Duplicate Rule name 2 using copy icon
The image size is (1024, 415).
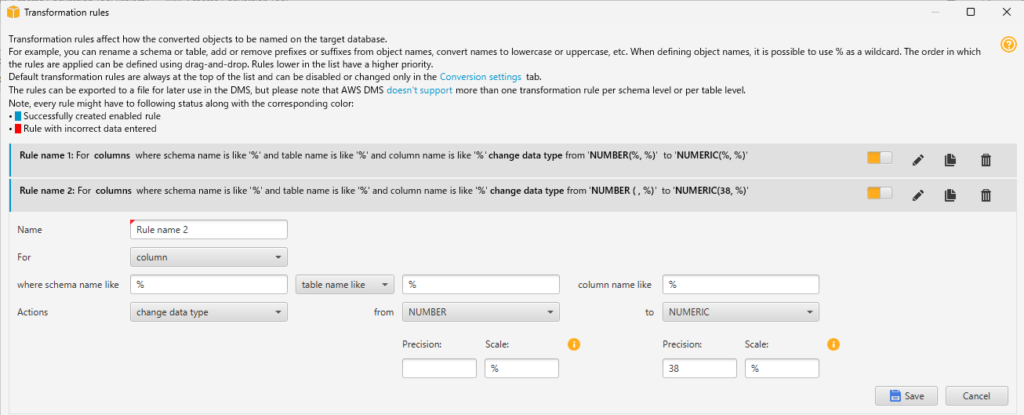tap(950, 194)
